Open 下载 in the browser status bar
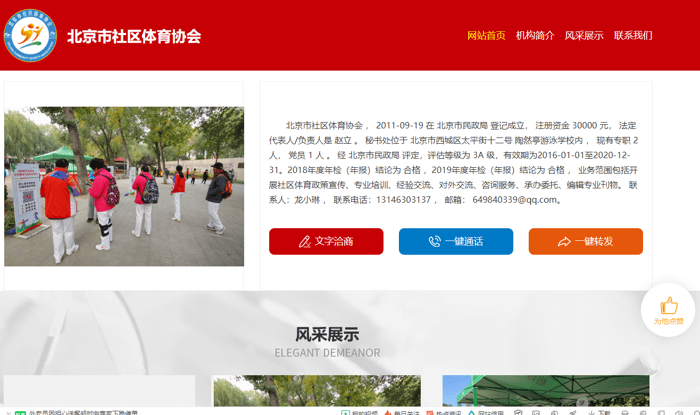700x415 pixels. point(600,412)
